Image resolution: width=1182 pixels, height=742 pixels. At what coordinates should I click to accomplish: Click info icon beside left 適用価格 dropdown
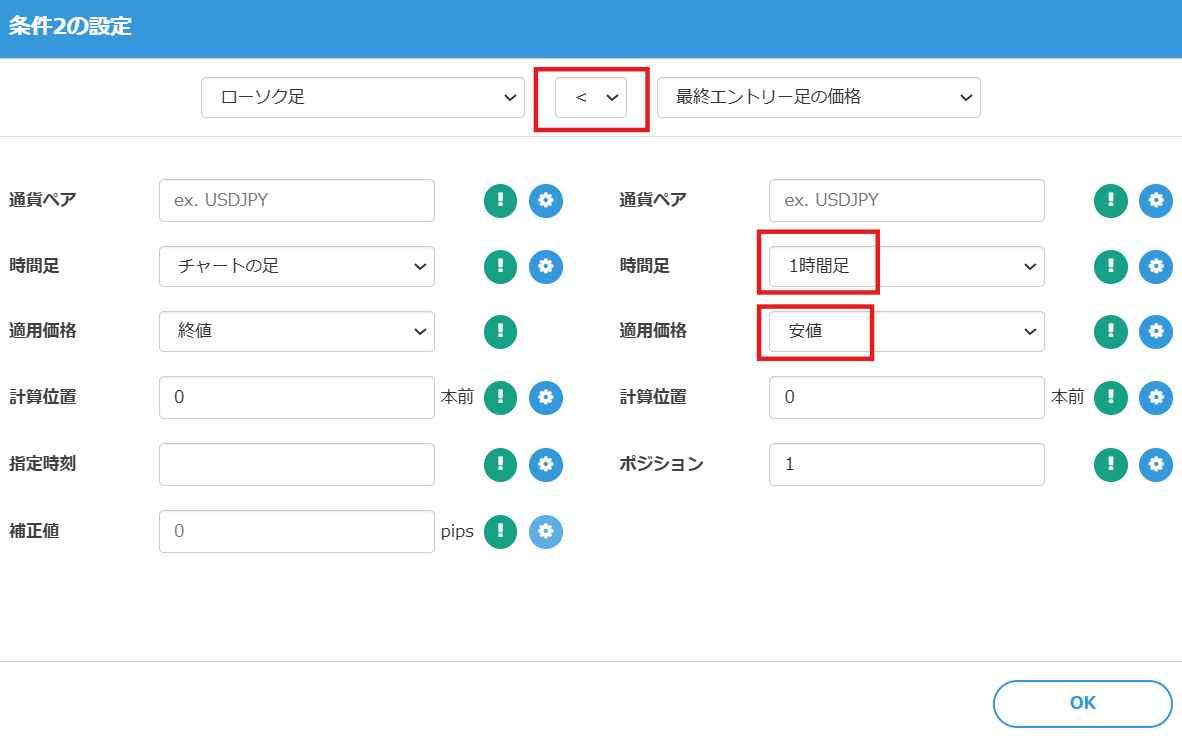coord(500,332)
